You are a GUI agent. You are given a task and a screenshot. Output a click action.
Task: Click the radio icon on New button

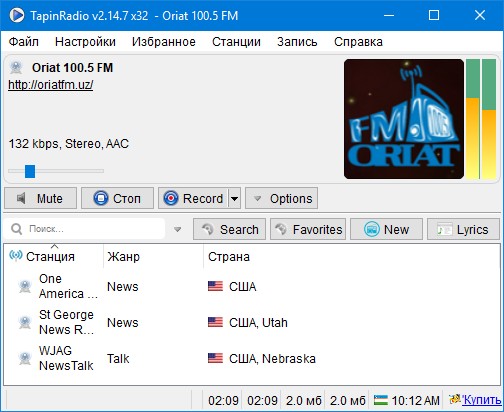coord(371,229)
